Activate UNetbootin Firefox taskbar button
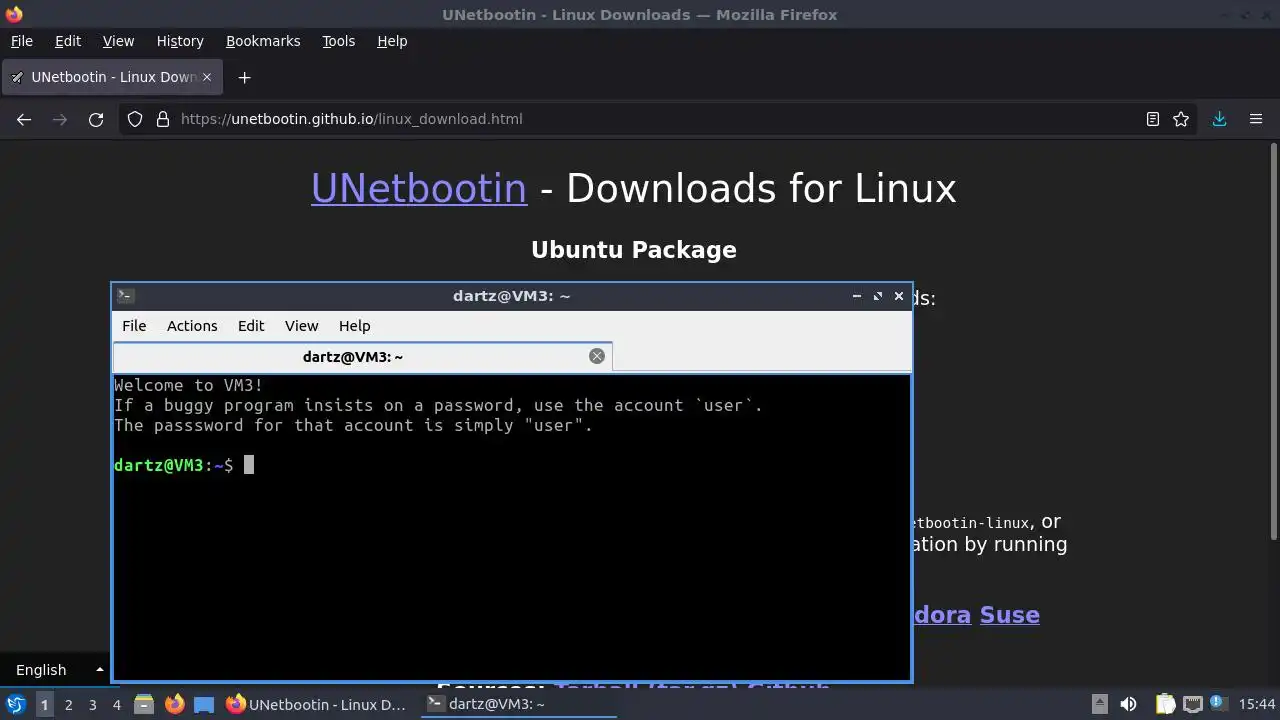The height and width of the screenshot is (720, 1280). (317, 704)
